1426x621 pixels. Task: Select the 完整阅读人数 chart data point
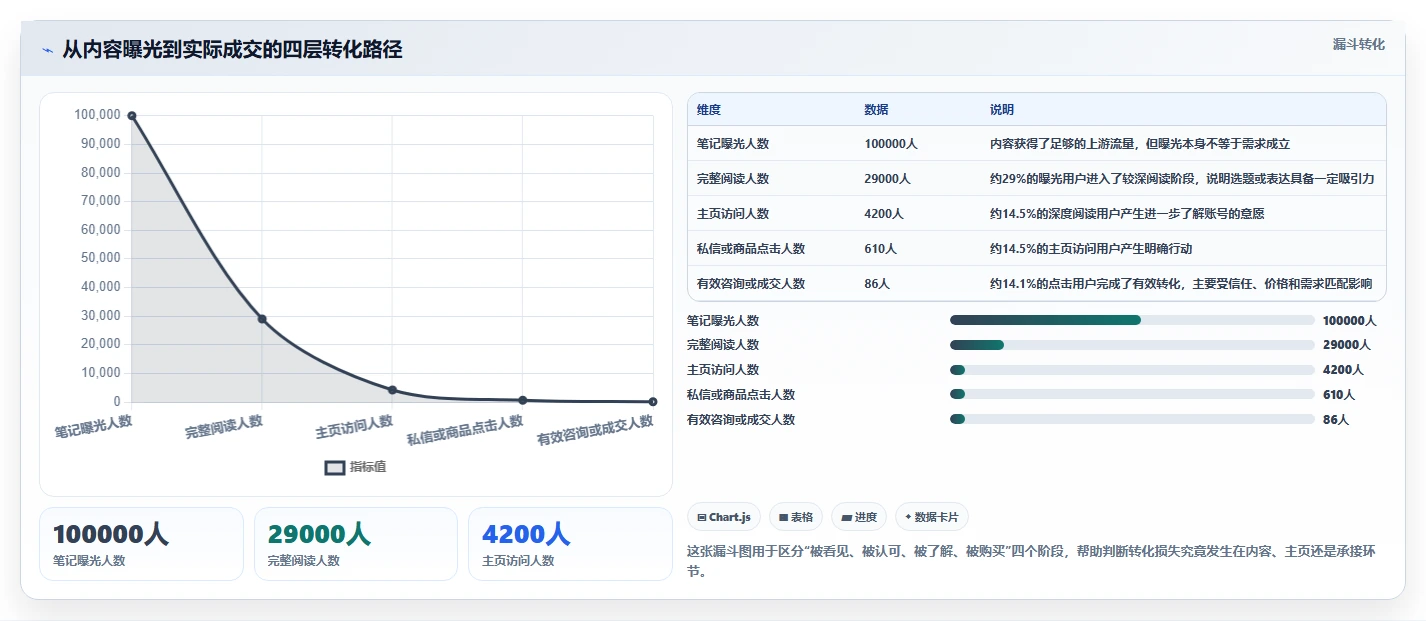point(262,319)
